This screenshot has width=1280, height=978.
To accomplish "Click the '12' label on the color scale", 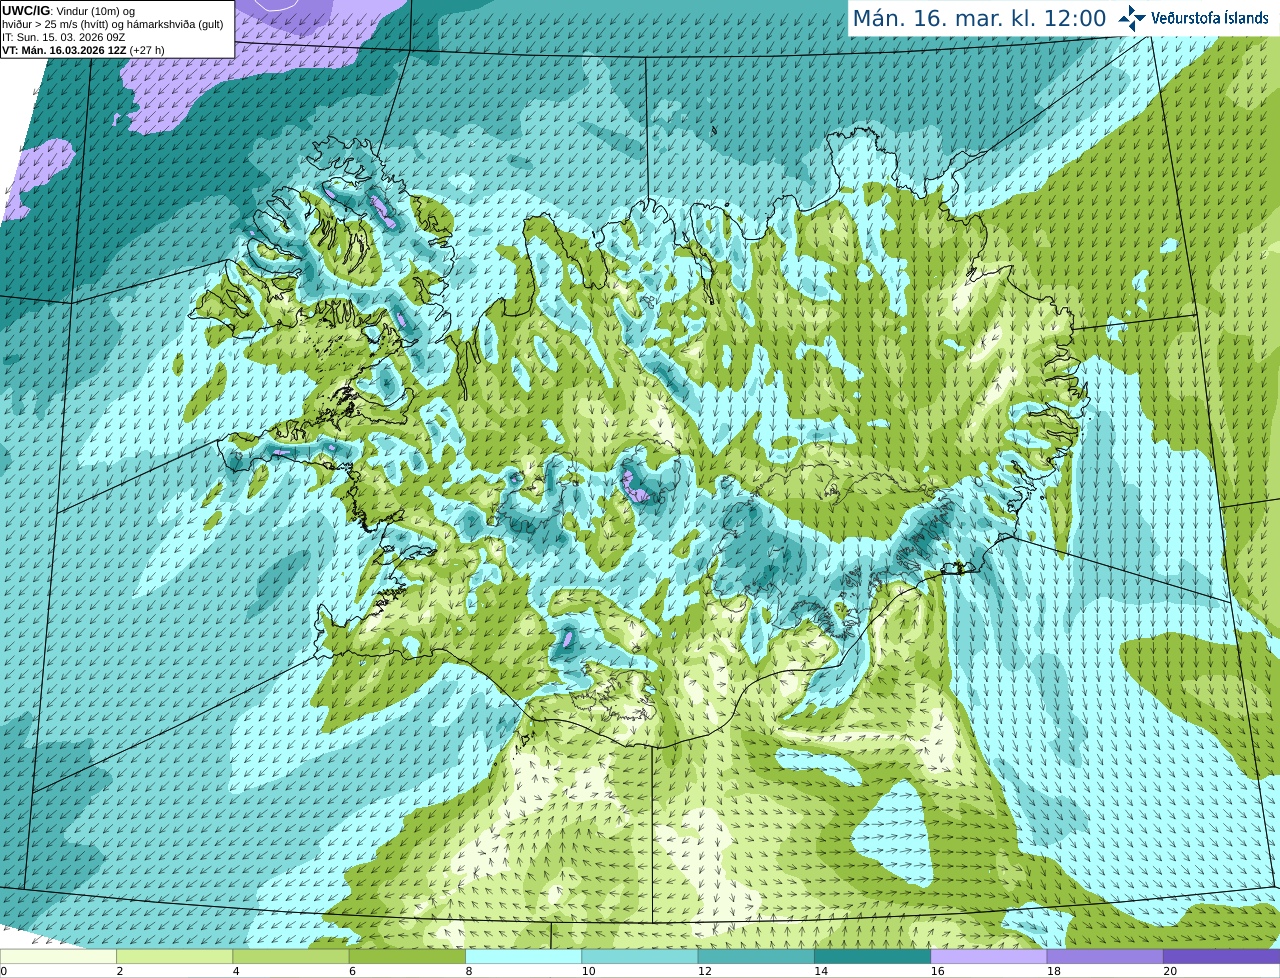I will click(x=704, y=971).
